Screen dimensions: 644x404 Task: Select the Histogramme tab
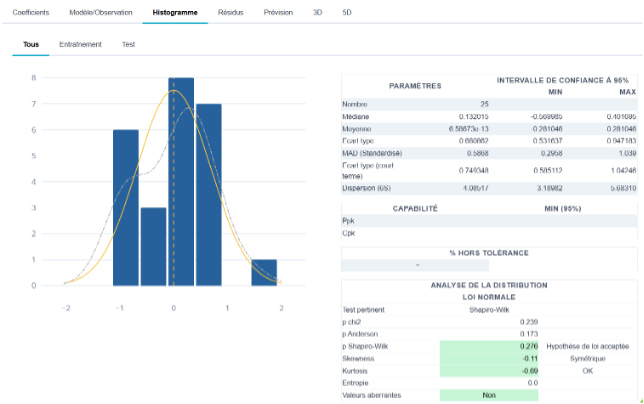[x=175, y=12]
